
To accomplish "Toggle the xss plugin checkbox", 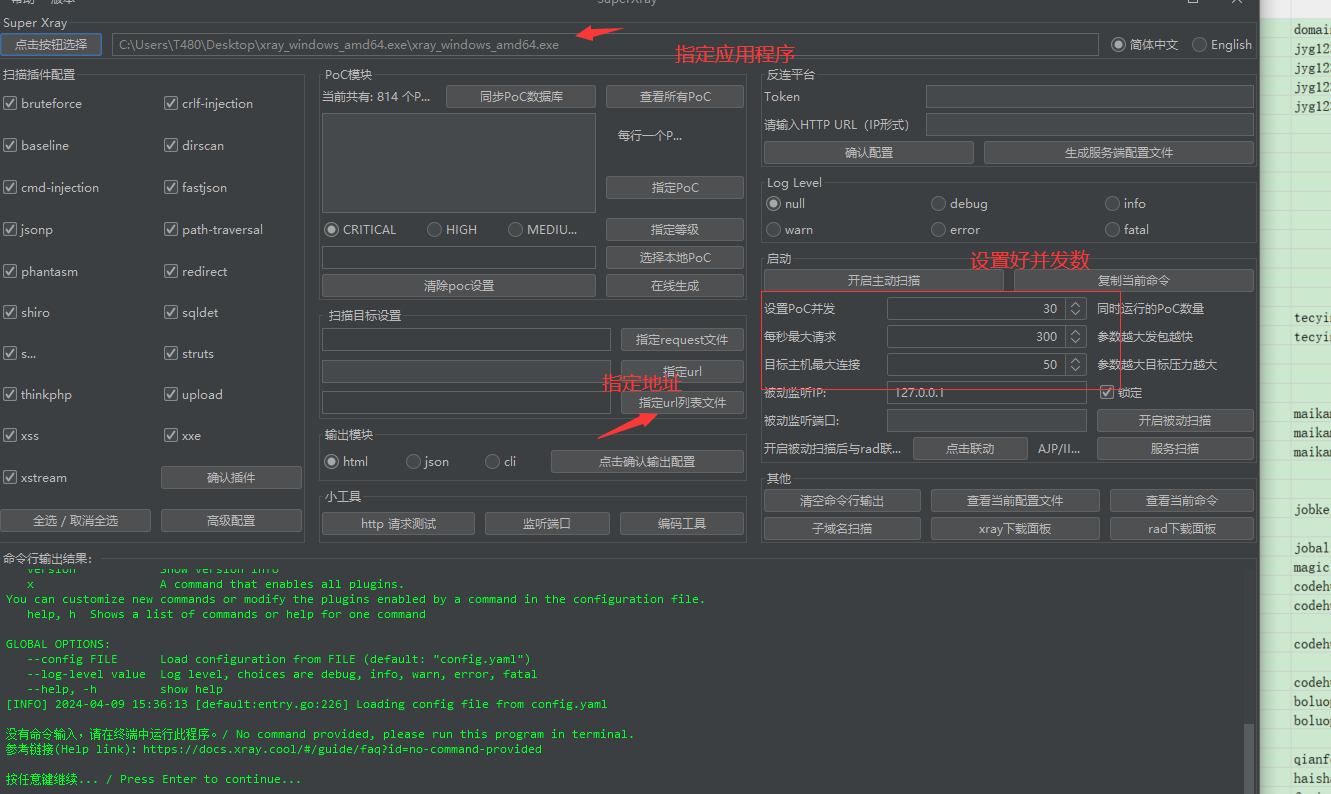I will pyautogui.click(x=10, y=435).
